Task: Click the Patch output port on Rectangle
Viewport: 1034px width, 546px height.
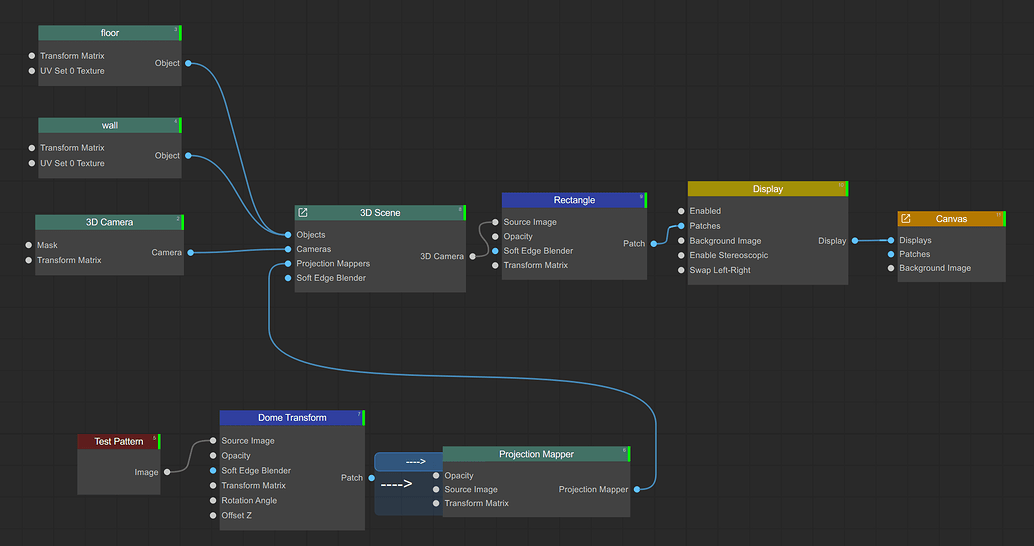Action: 654,244
